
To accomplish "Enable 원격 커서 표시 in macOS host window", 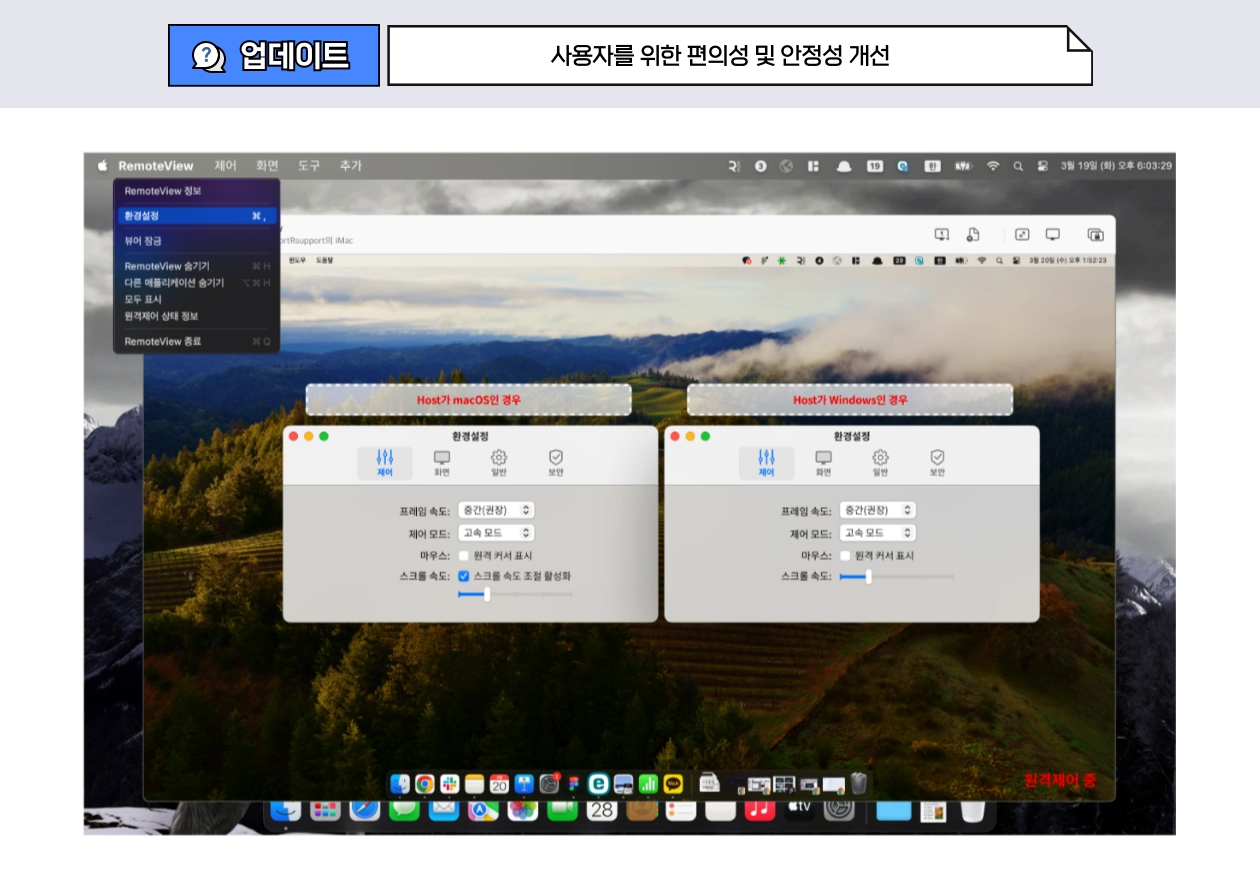I will pyautogui.click(x=464, y=555).
